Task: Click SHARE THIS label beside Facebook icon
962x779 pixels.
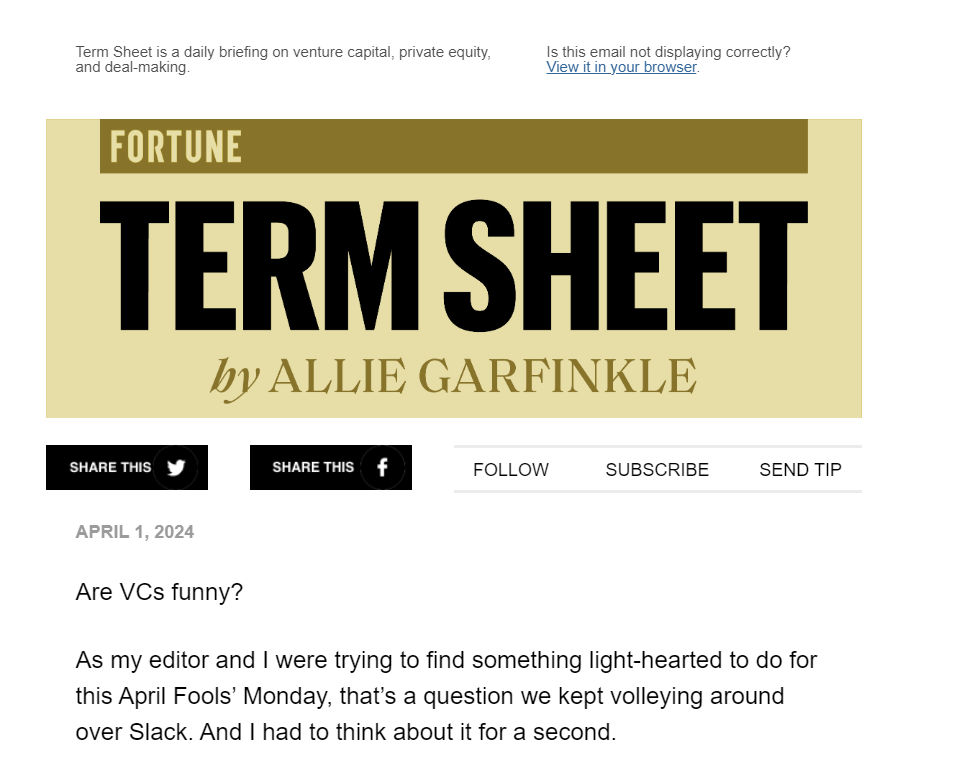Action: (x=313, y=467)
